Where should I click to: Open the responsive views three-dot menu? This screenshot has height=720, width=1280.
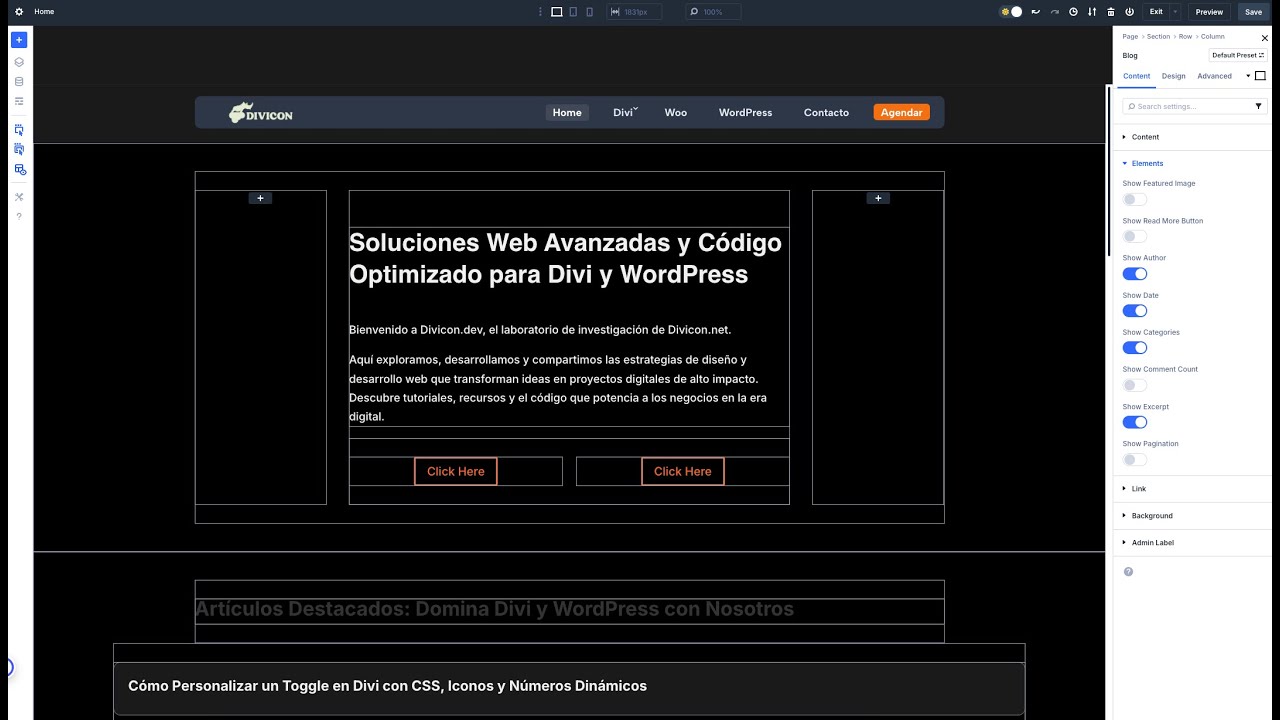coord(541,12)
